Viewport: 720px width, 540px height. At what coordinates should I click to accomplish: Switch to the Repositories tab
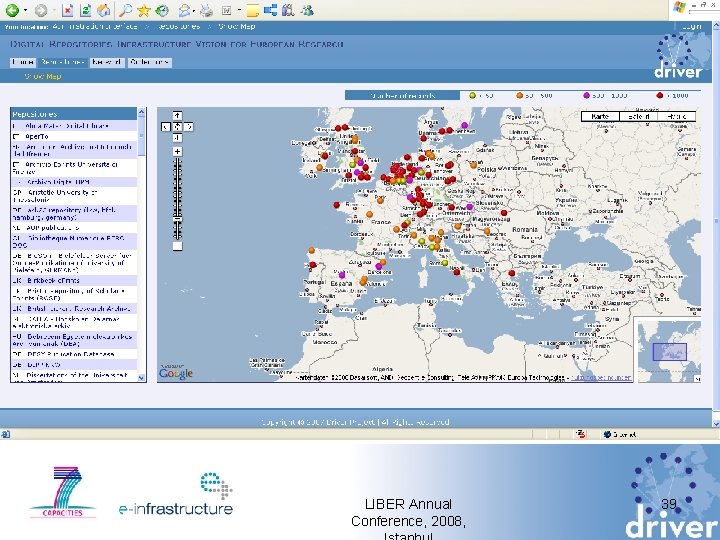tap(62, 62)
